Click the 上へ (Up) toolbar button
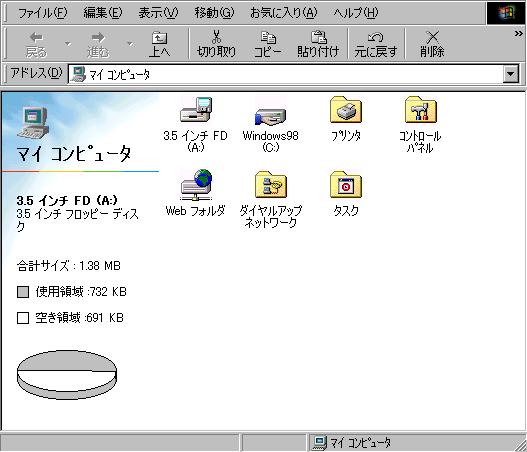Image resolution: width=527 pixels, height=452 pixels. [x=160, y=44]
